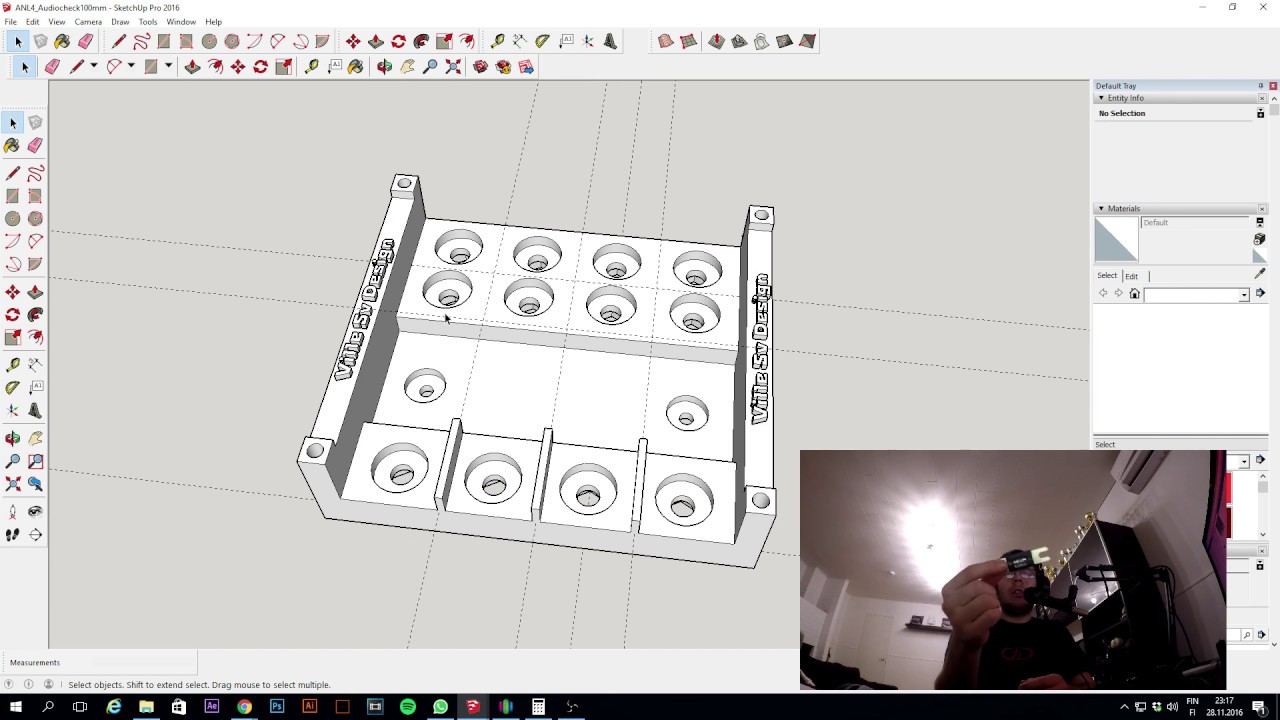Select the Pan hand in the second toolbar row
The height and width of the screenshot is (720, 1280).
pyautogui.click(x=407, y=66)
